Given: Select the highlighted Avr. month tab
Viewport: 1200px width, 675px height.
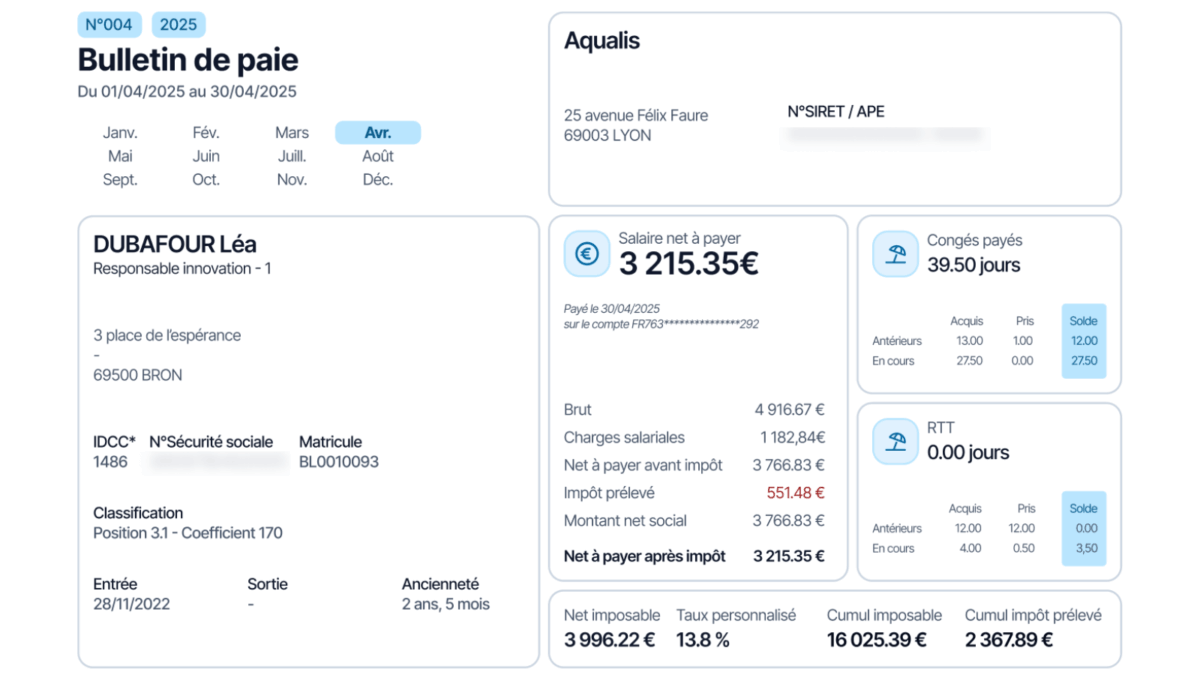Looking at the screenshot, I should 378,133.
